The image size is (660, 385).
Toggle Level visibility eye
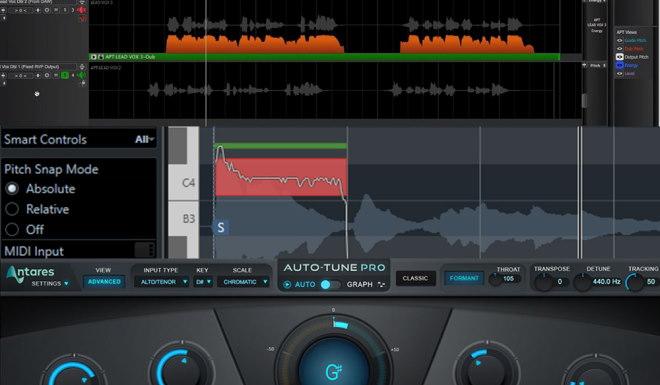coord(620,74)
